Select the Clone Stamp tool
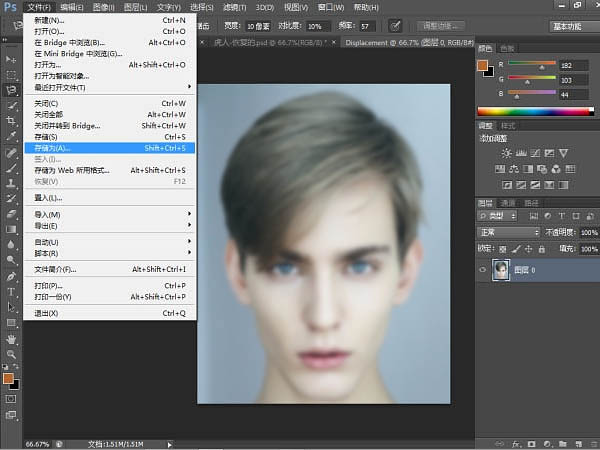This screenshot has width=600, height=450. (11, 183)
